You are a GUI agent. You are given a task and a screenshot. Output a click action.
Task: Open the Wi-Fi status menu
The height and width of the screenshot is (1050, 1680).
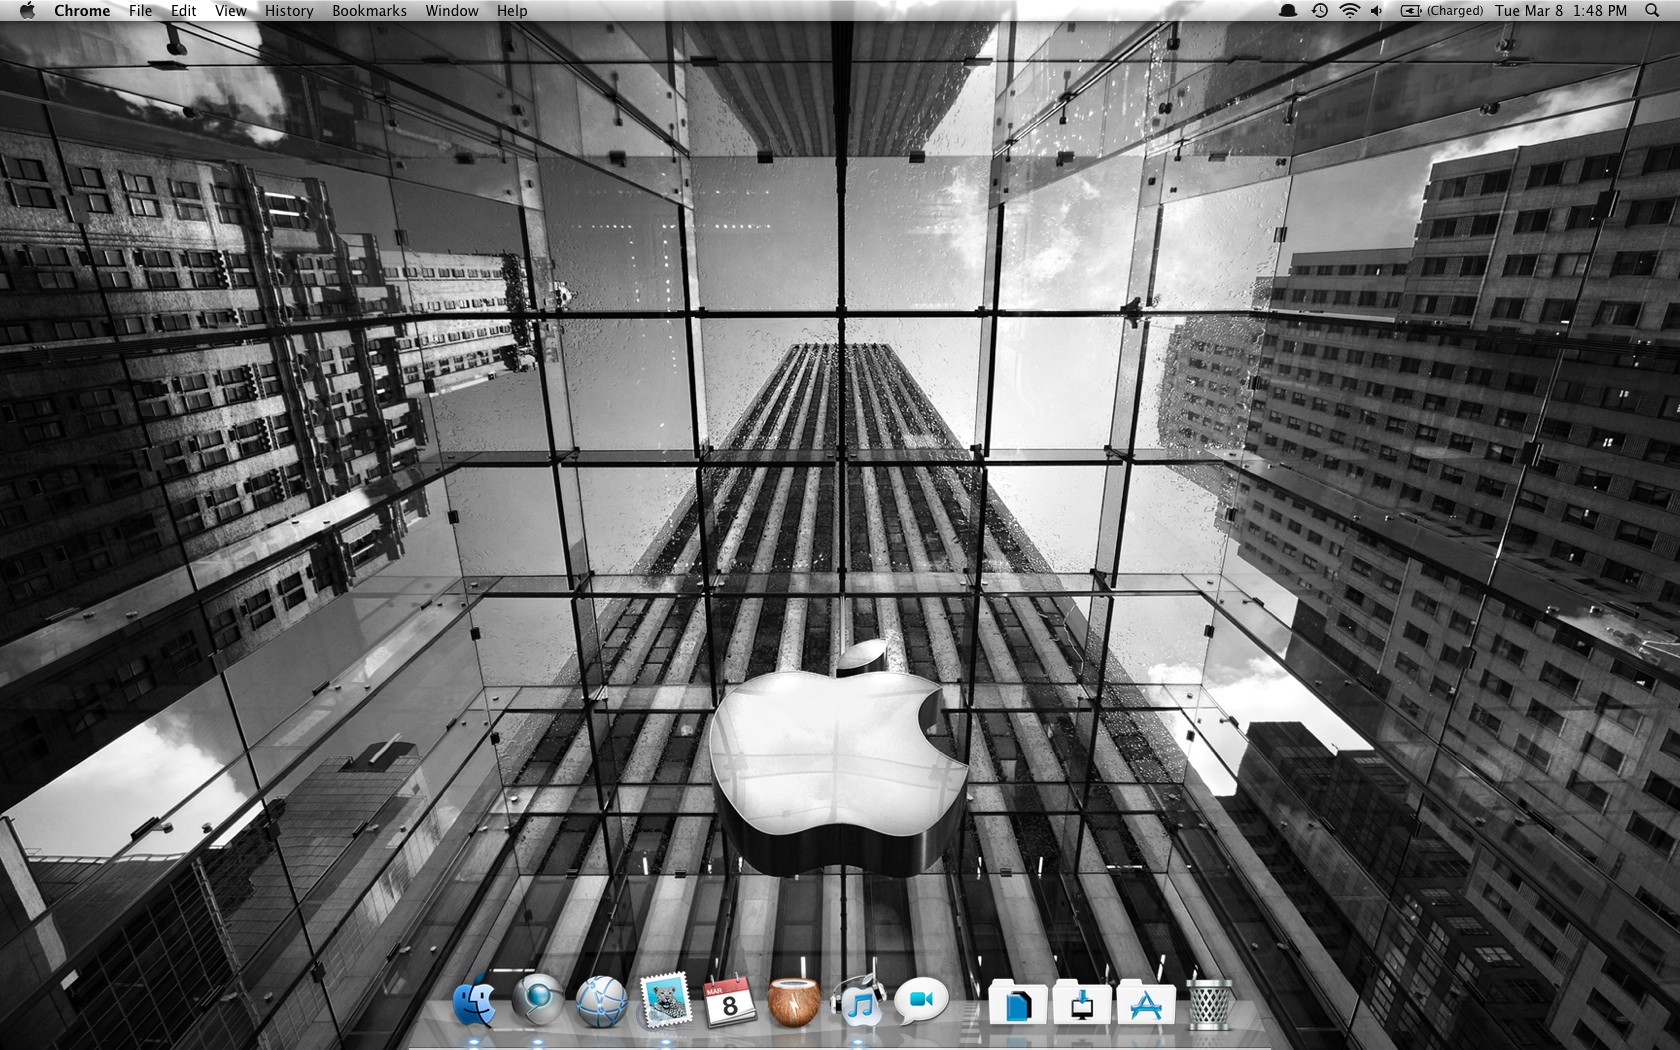tap(1350, 10)
